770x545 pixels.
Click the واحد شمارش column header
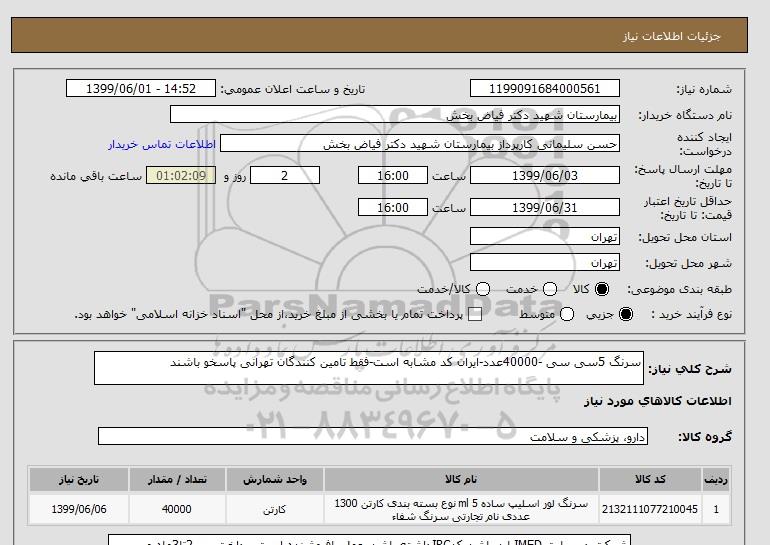coord(275,480)
